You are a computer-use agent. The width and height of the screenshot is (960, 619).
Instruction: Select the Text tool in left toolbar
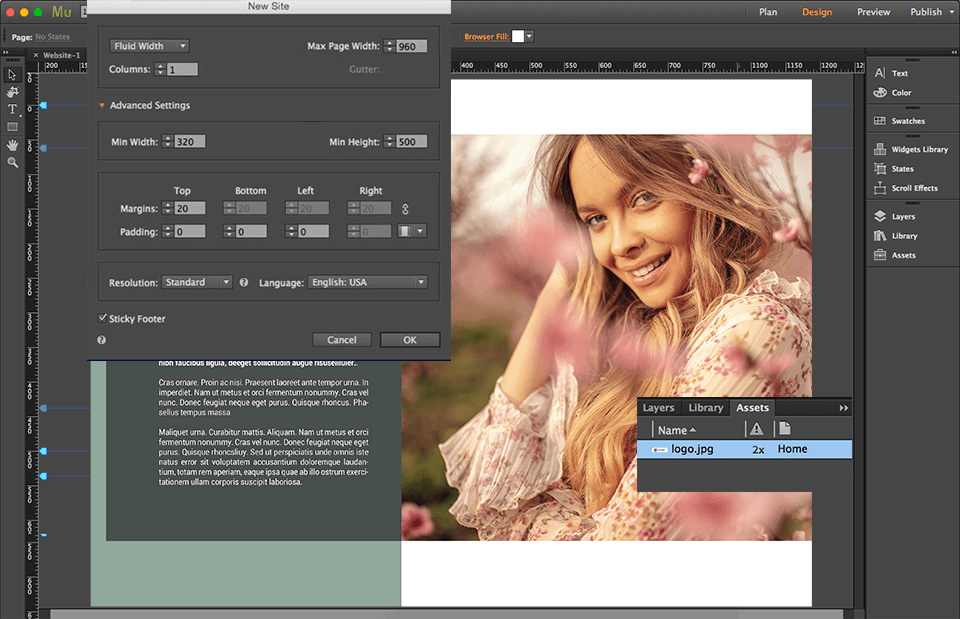point(13,109)
